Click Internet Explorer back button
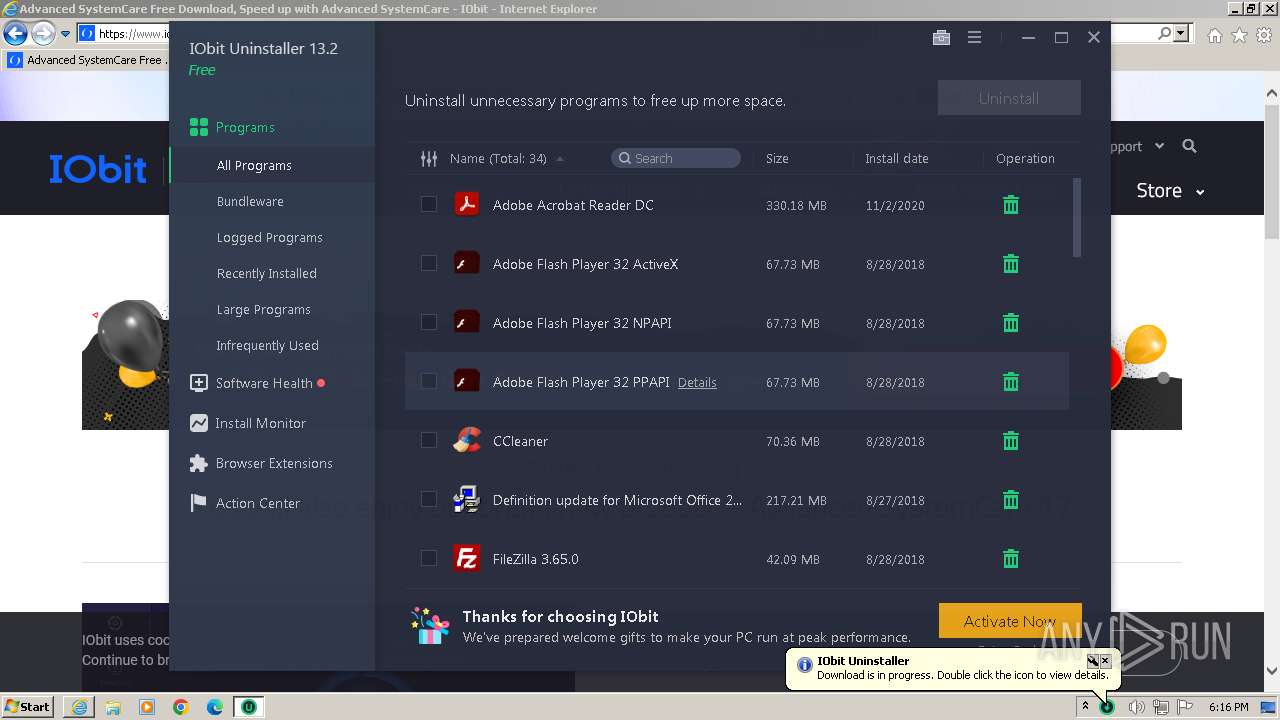1280x720 pixels. [15, 33]
